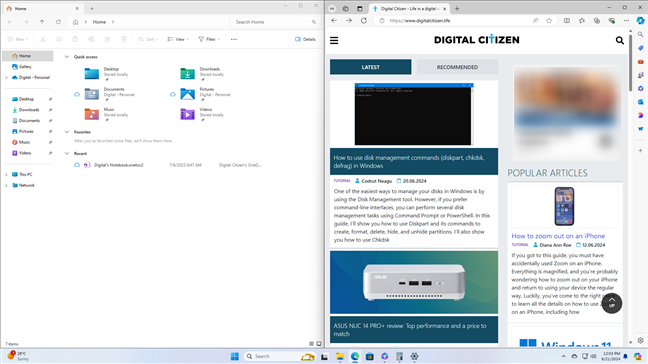Open How to zoom out on an iPhone
Screen dimensions: 648x364
coord(558,236)
